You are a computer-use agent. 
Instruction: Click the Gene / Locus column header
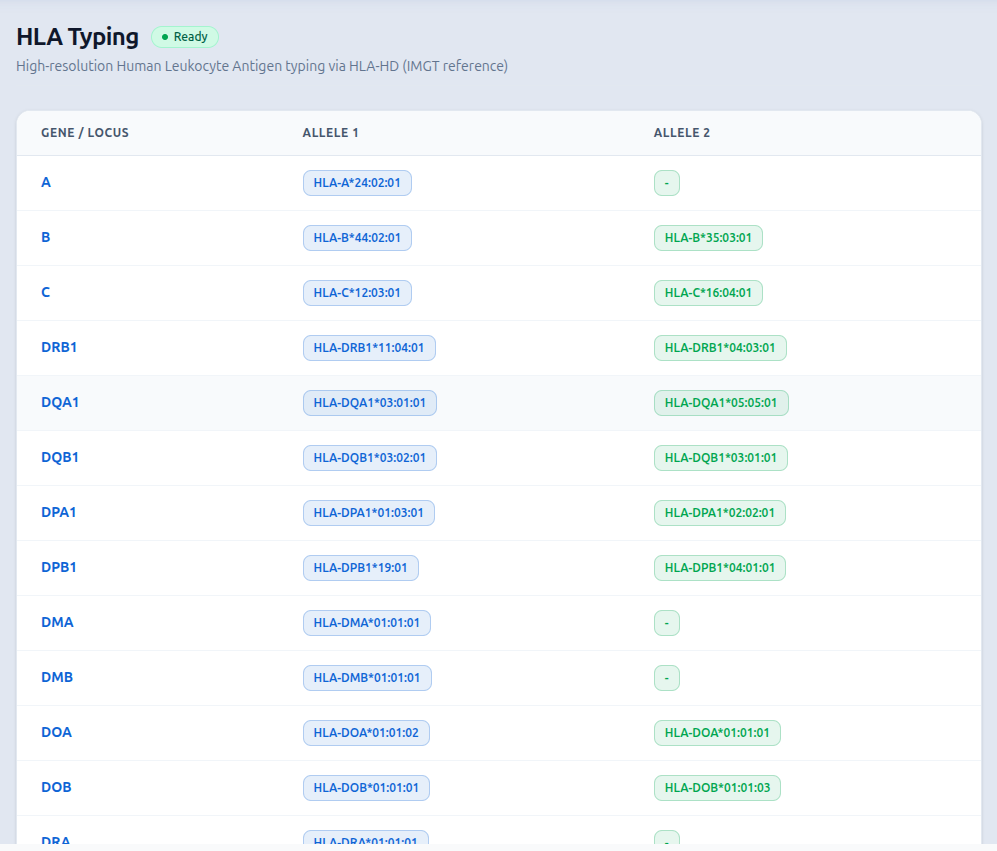point(85,133)
